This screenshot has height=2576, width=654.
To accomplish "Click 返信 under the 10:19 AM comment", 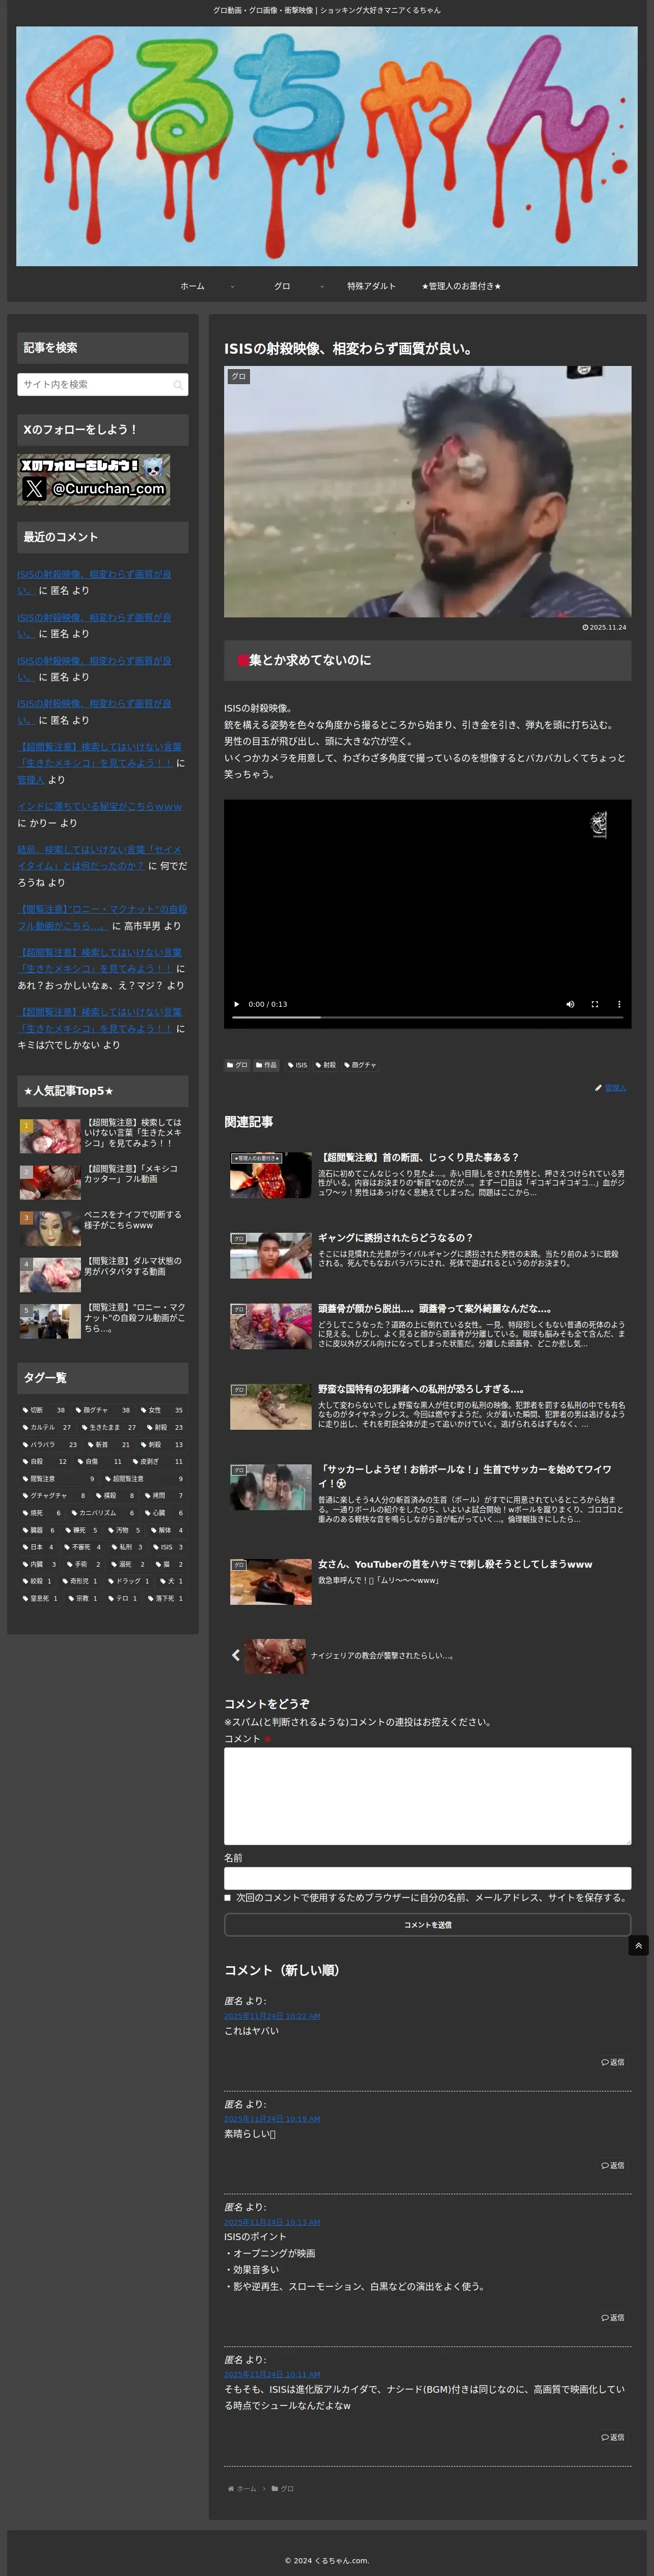I will tap(613, 2165).
